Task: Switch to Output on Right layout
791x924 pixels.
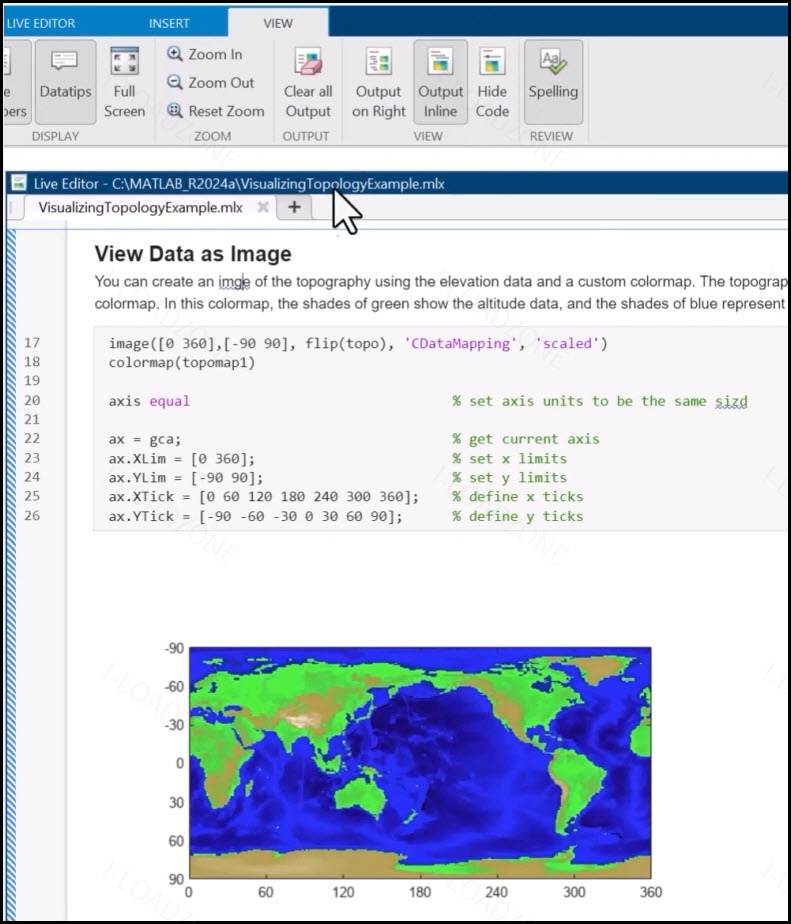Action: [x=378, y=82]
